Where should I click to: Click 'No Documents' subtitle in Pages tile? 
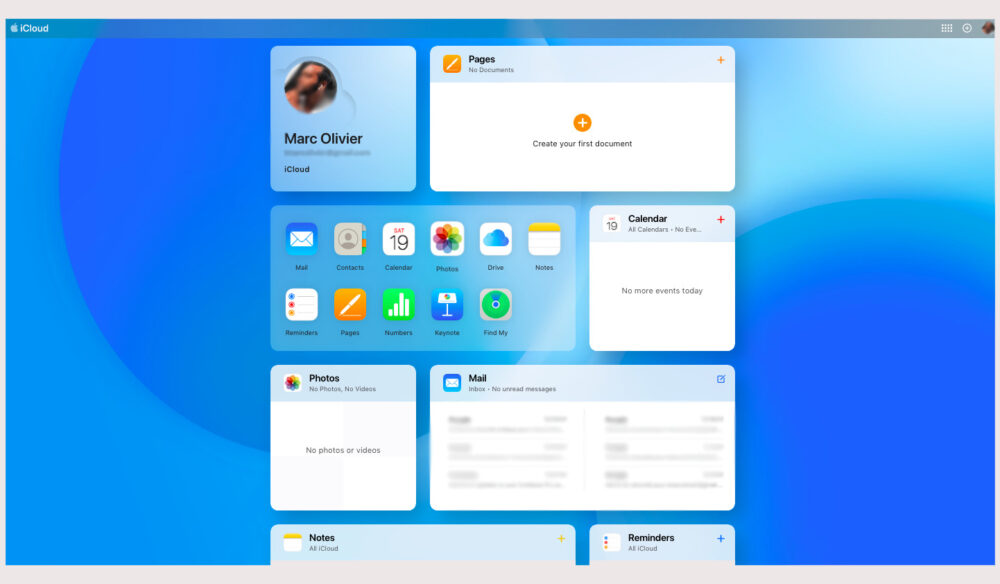tap(491, 70)
